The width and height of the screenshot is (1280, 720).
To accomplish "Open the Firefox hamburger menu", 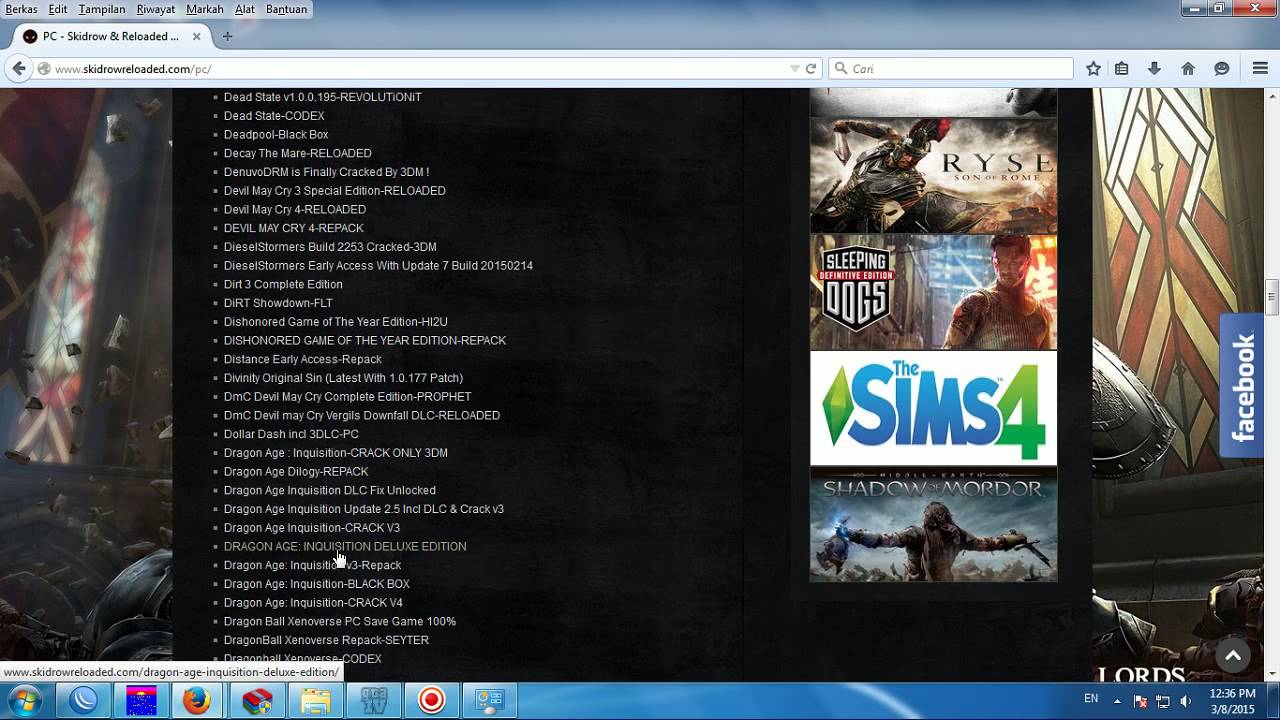I will pos(1260,69).
